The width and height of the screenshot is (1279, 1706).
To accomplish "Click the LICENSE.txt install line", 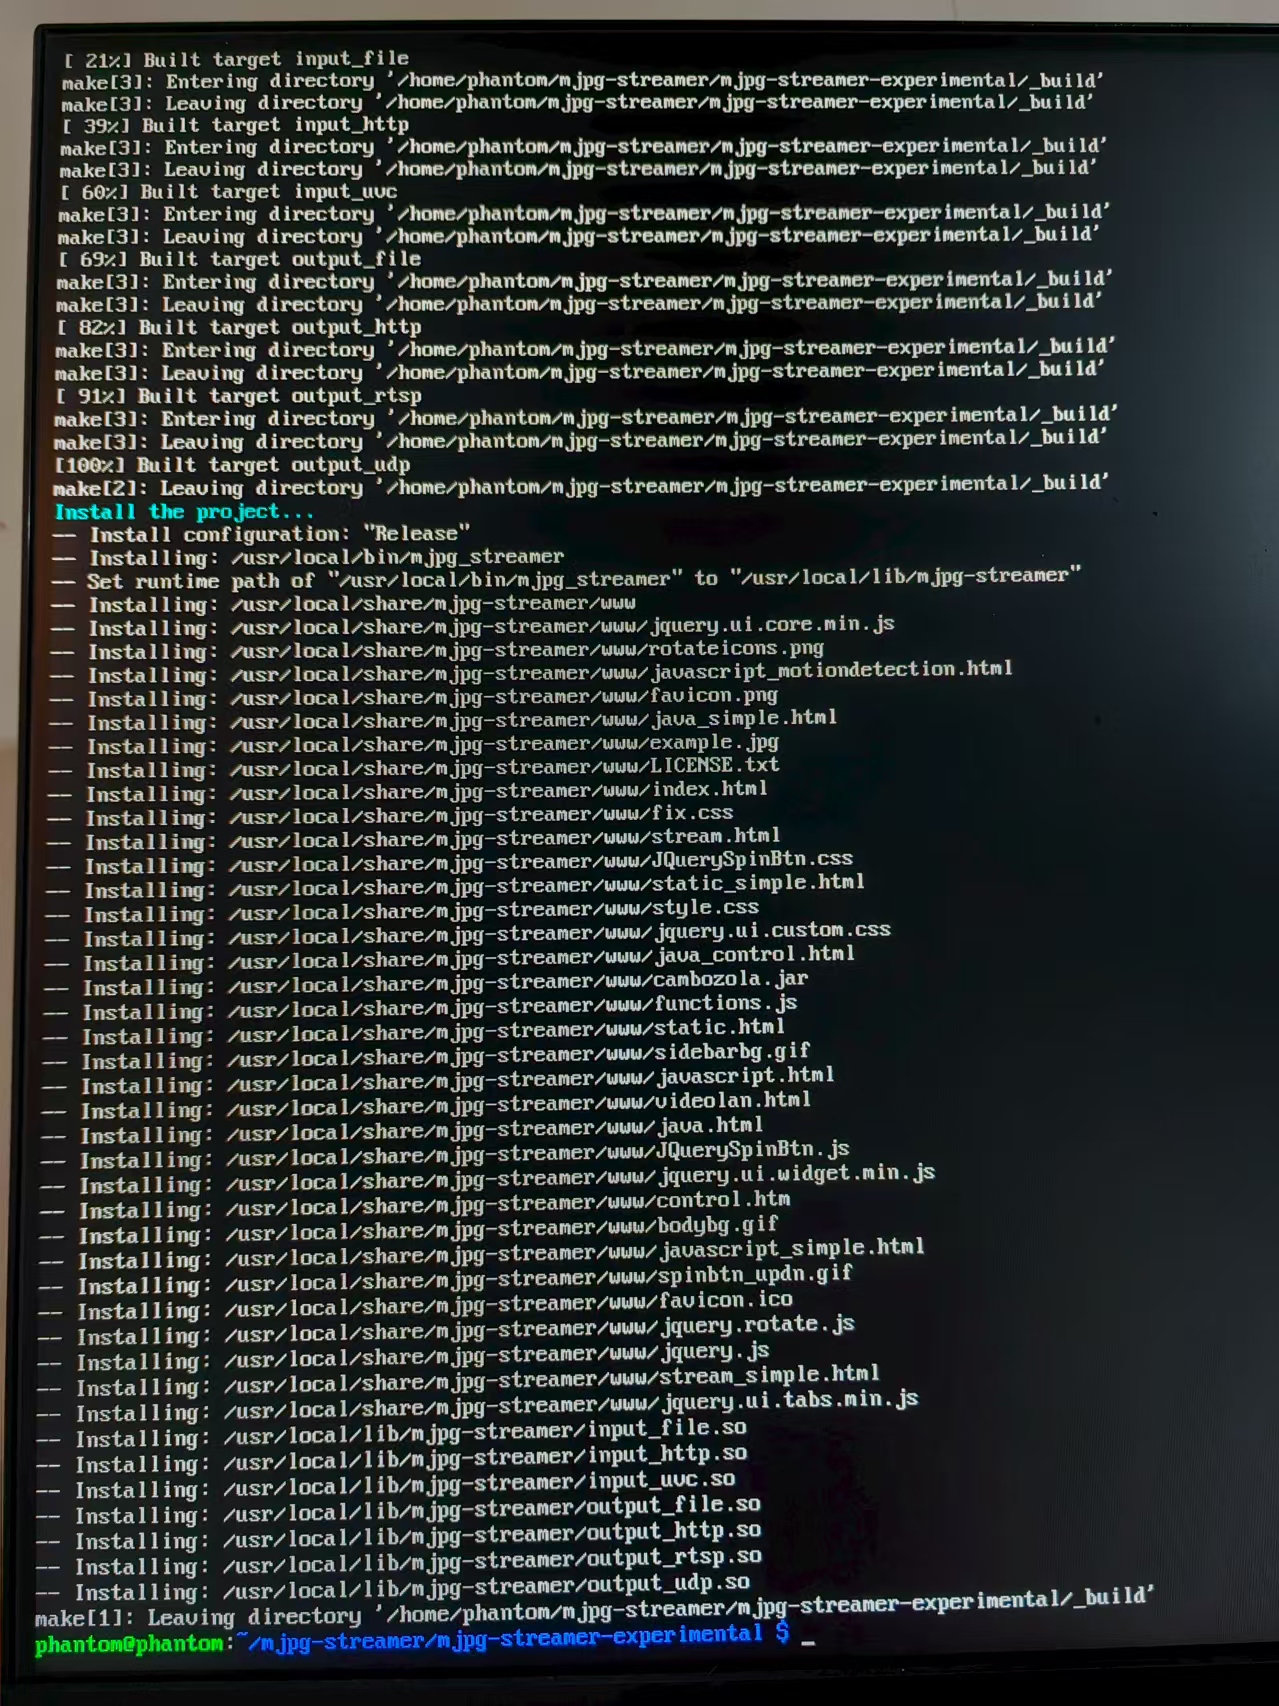I will (x=414, y=768).
